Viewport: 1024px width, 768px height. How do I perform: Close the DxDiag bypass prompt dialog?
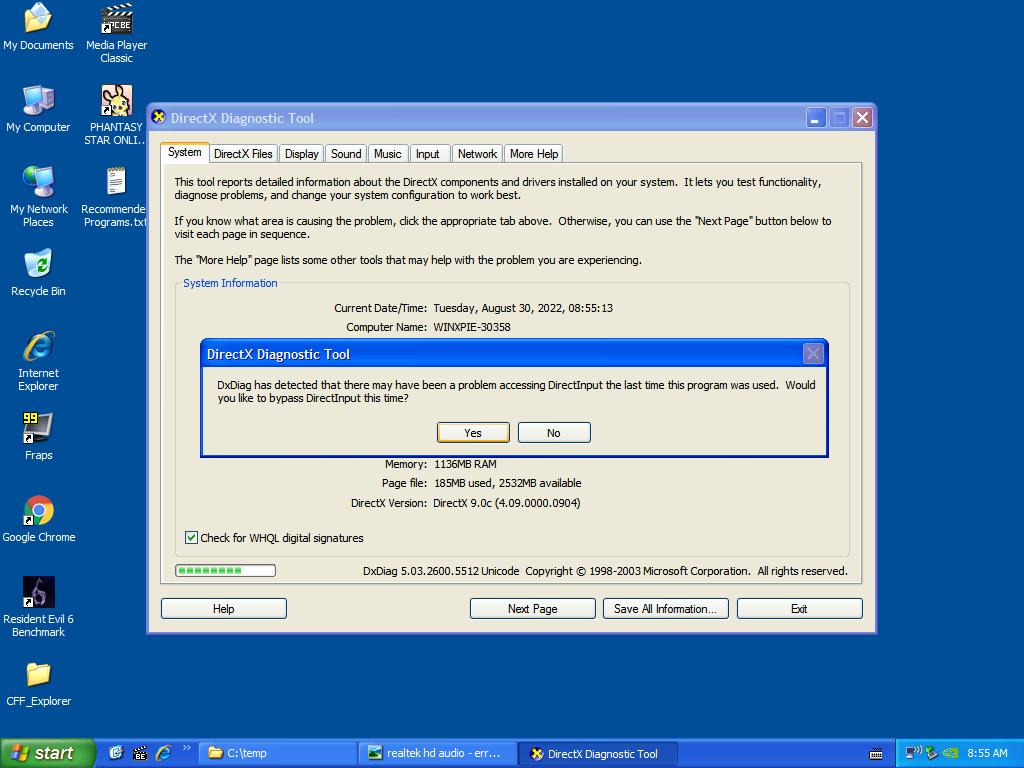(x=813, y=354)
